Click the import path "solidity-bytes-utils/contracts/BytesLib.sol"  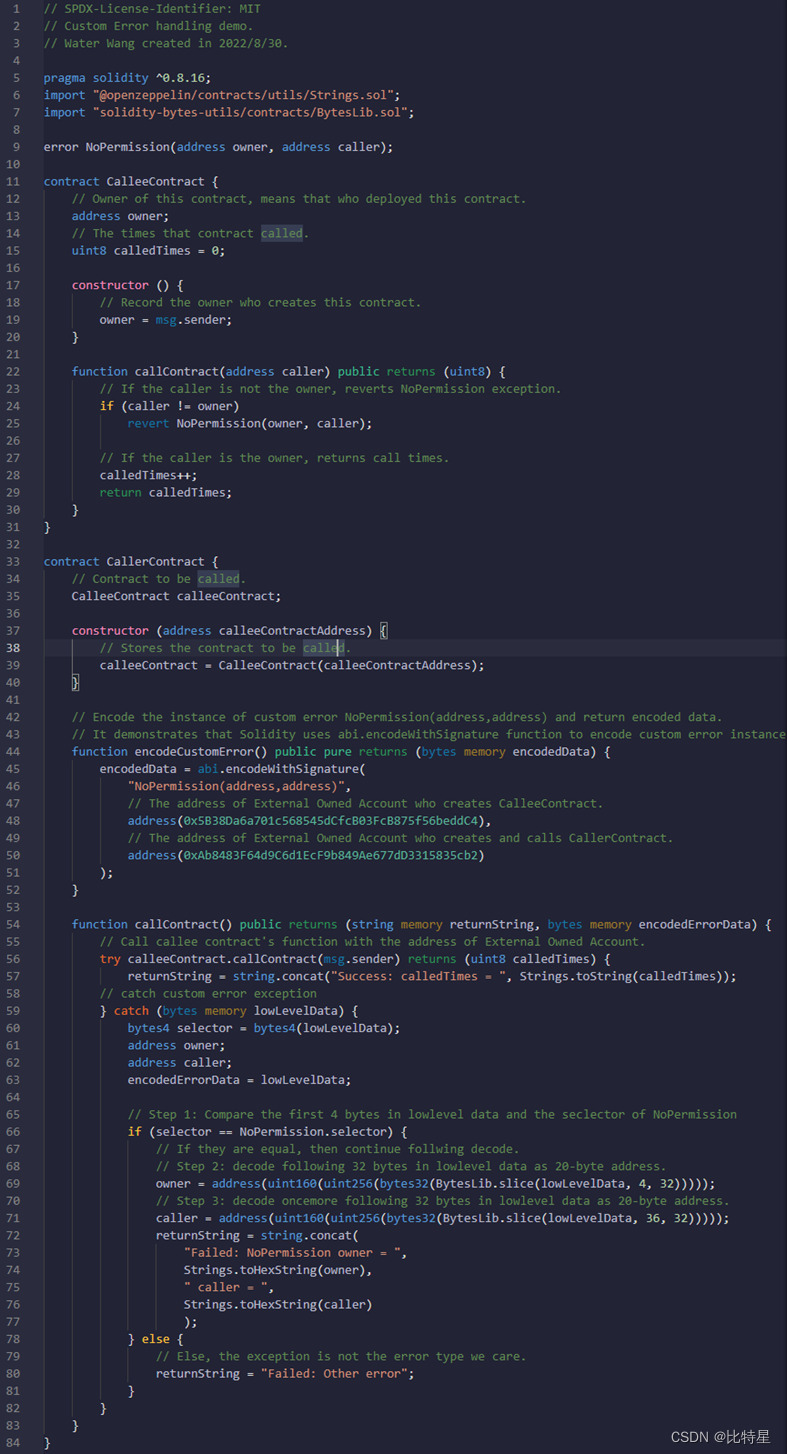click(x=252, y=112)
